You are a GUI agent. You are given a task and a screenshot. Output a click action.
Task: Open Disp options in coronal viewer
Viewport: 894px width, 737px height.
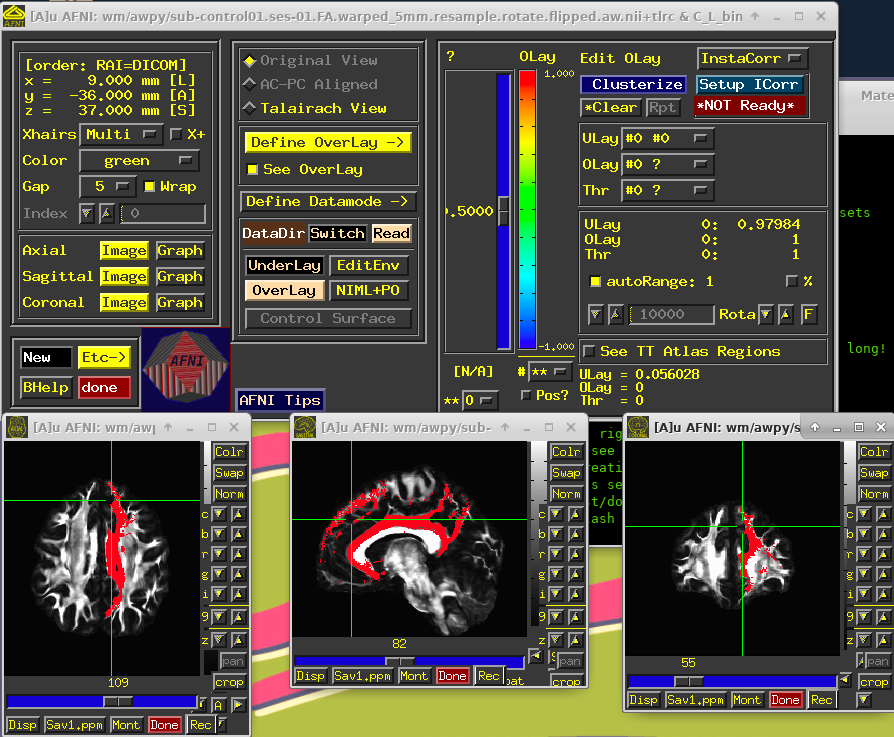click(x=643, y=700)
